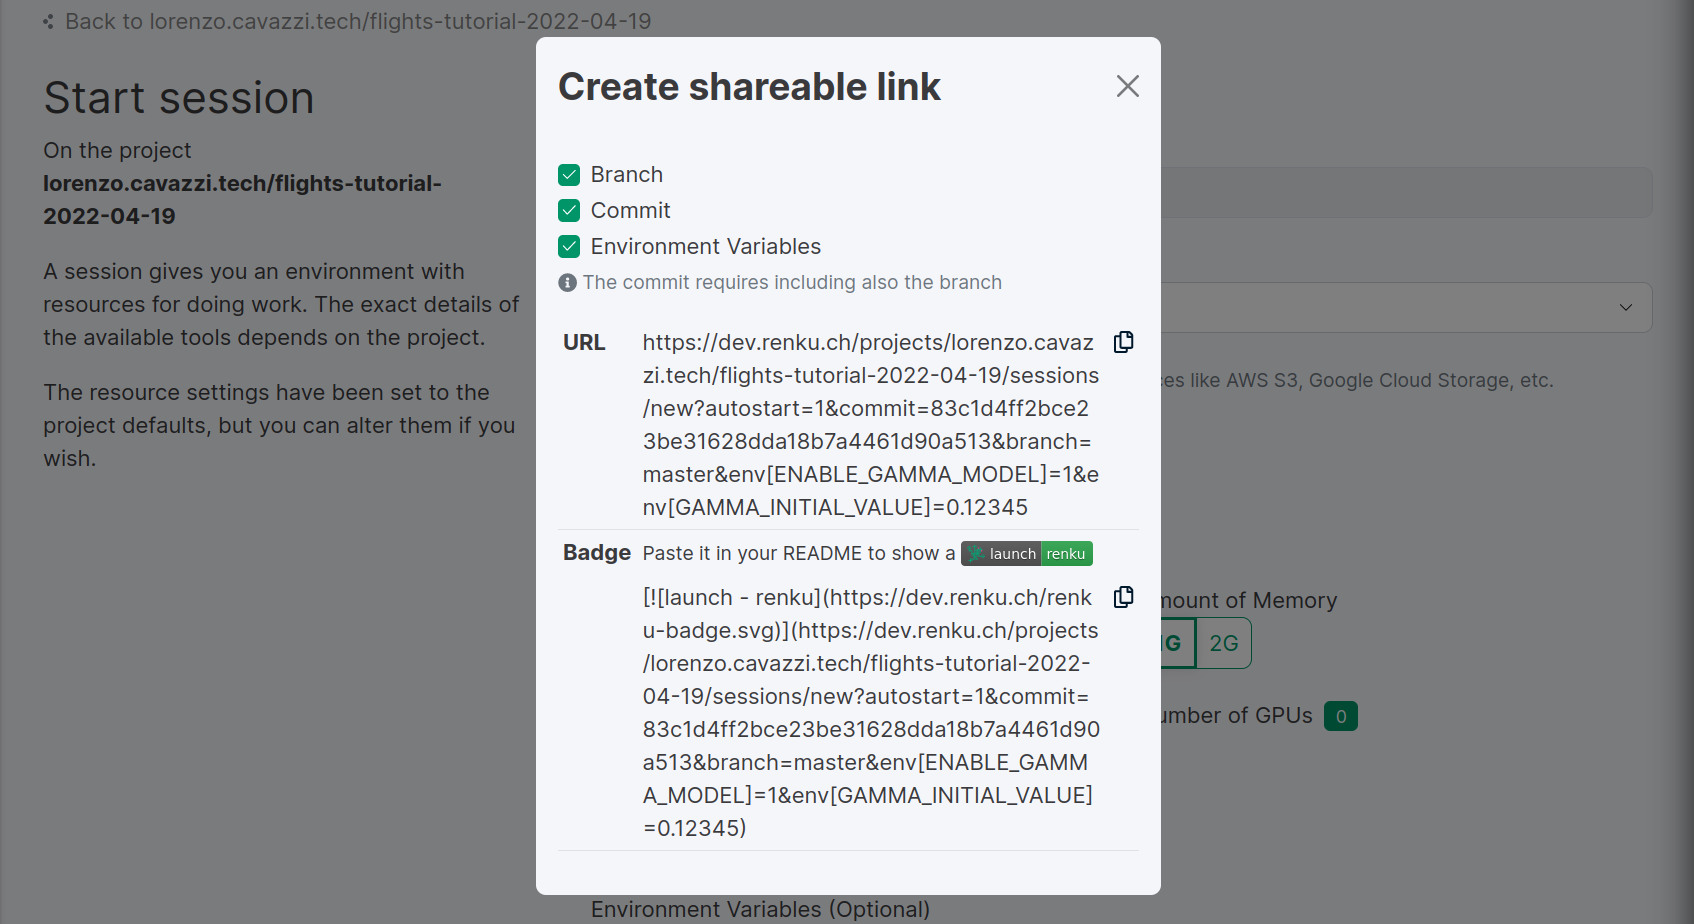Click the Environment Variables (Optional) label
Screen dimensions: 1694x924
(760, 909)
